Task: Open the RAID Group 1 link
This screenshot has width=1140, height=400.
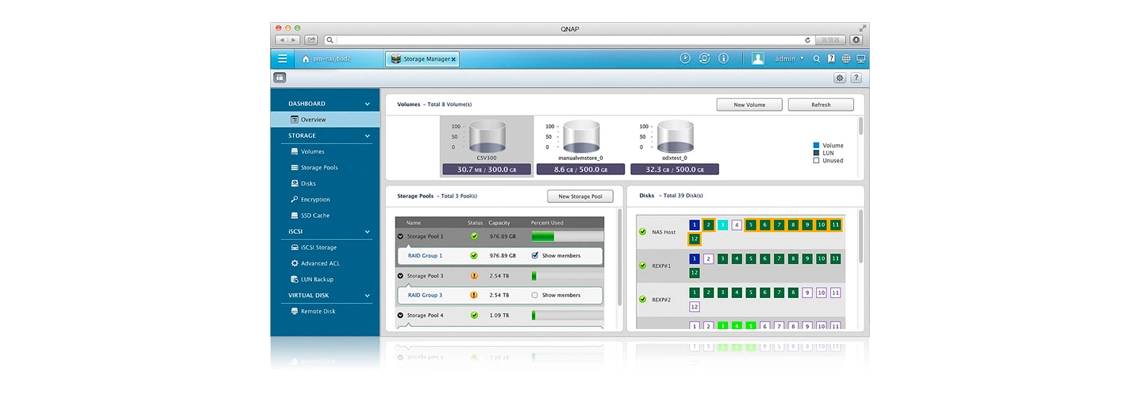Action: (425, 256)
